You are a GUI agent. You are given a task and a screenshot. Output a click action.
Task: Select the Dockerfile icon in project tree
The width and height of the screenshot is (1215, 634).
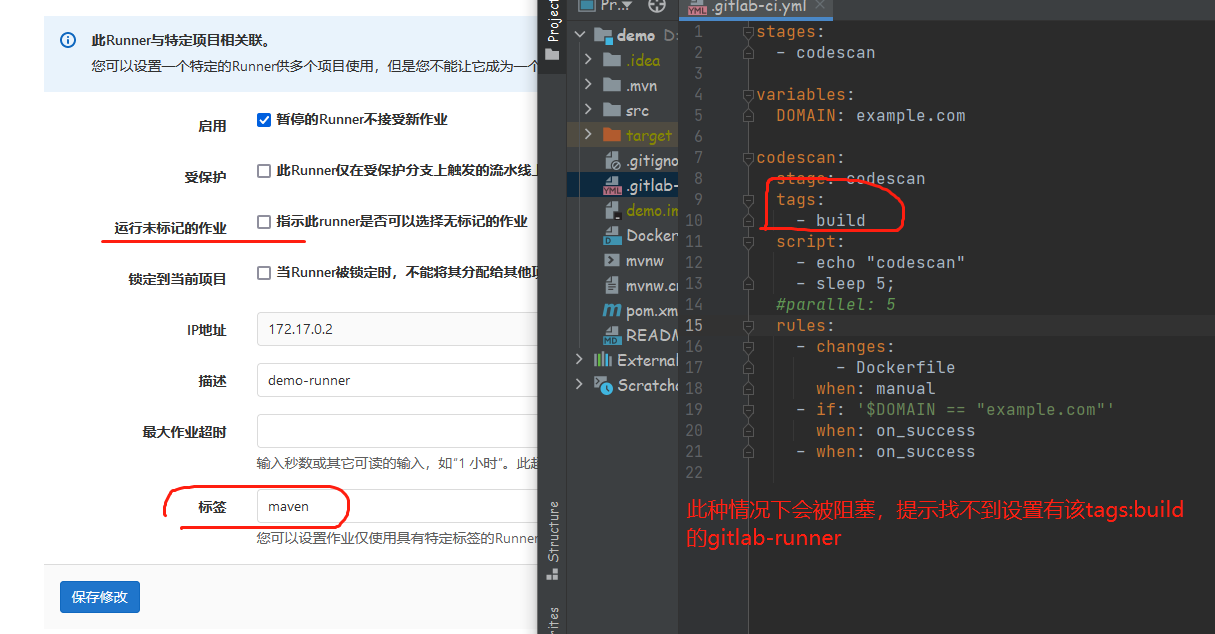coord(612,237)
